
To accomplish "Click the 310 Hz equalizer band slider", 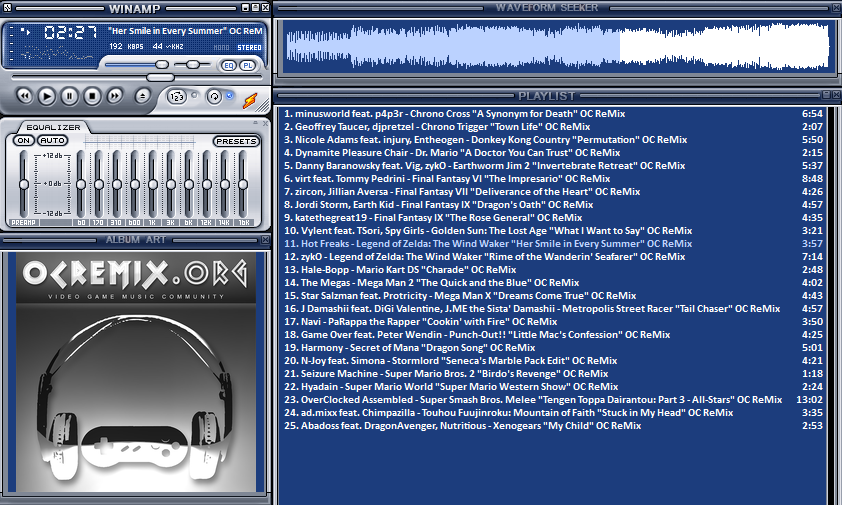I will (x=117, y=184).
